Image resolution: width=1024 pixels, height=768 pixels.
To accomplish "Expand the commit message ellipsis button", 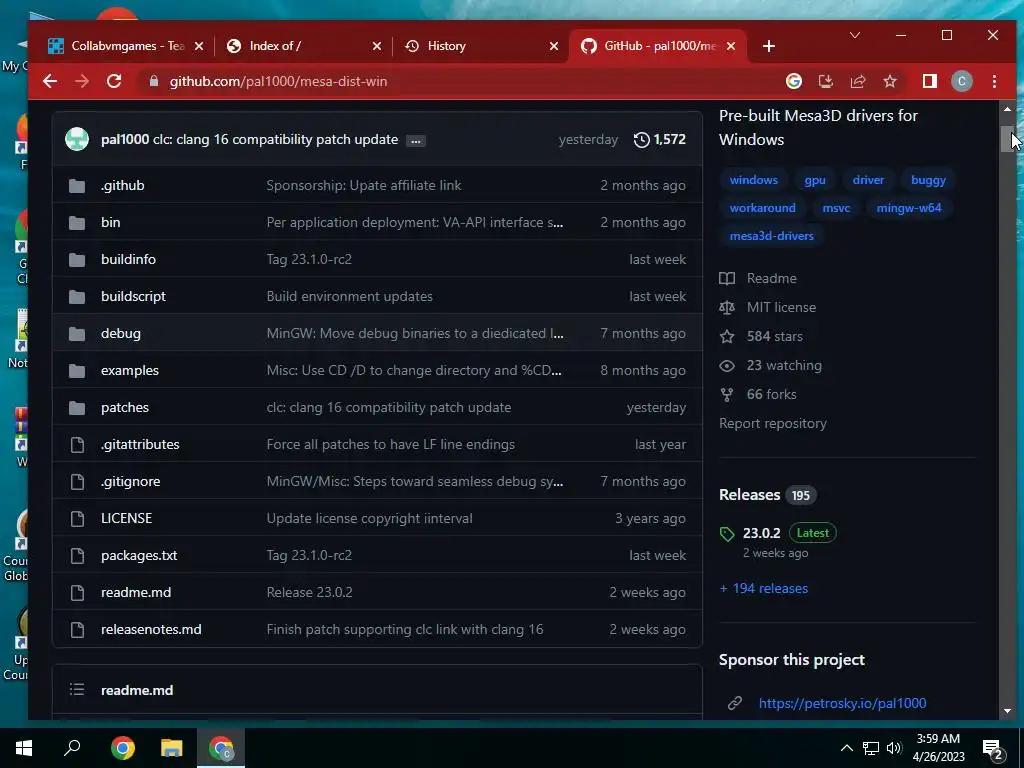I will tap(415, 140).
